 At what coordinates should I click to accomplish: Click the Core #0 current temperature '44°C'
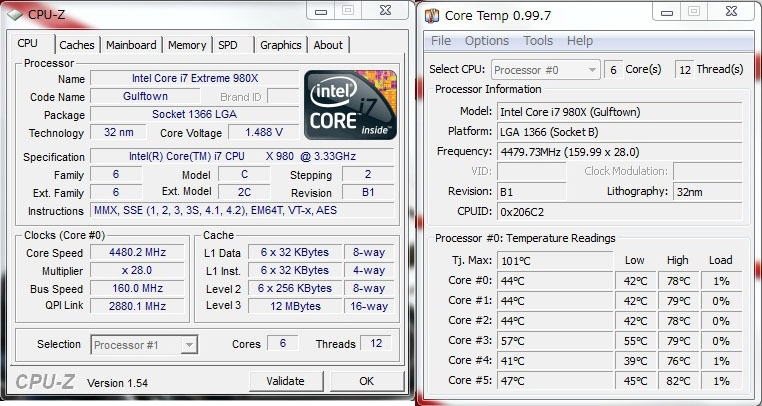coord(555,281)
